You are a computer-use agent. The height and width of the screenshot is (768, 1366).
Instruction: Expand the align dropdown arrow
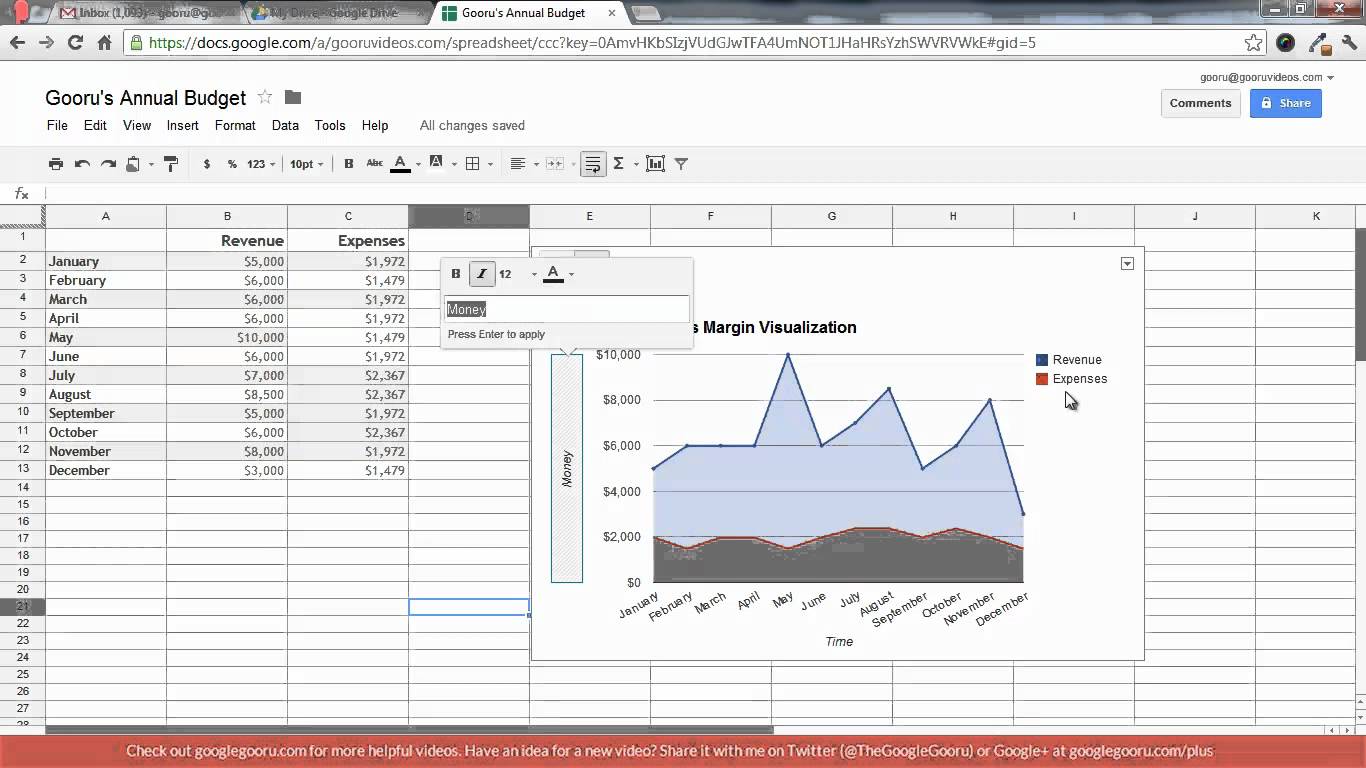536,165
